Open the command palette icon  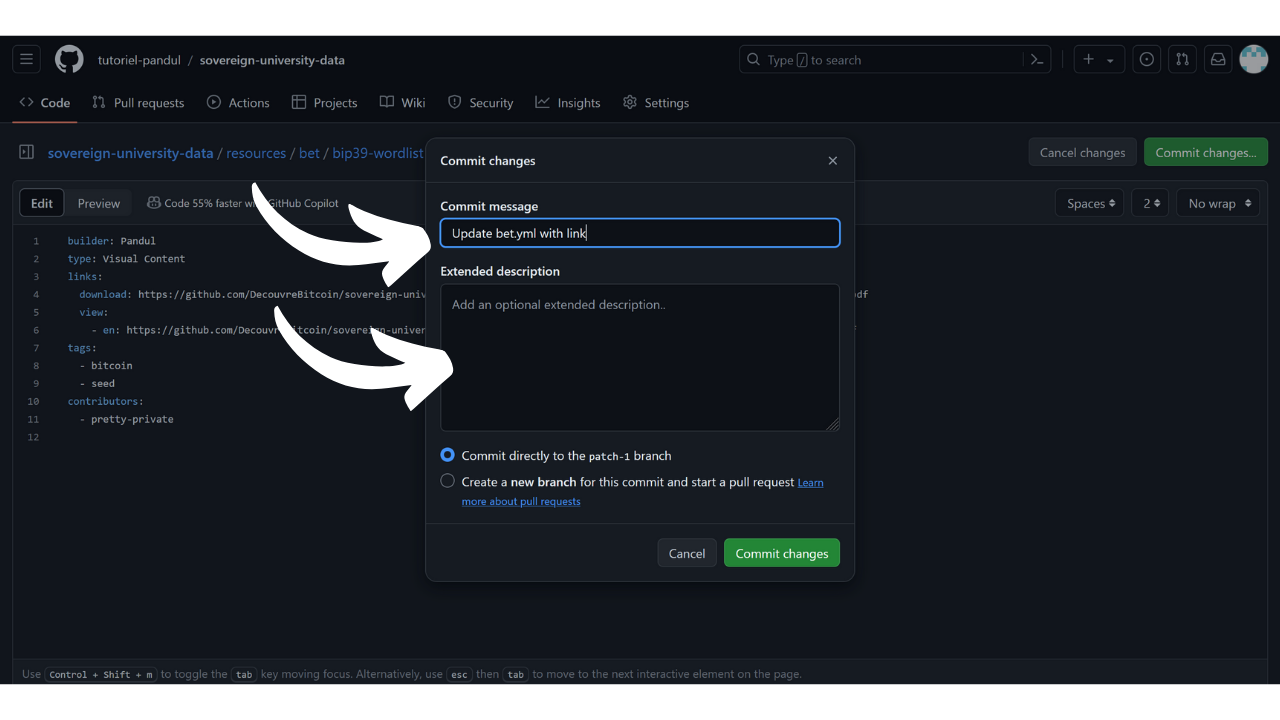[1037, 60]
